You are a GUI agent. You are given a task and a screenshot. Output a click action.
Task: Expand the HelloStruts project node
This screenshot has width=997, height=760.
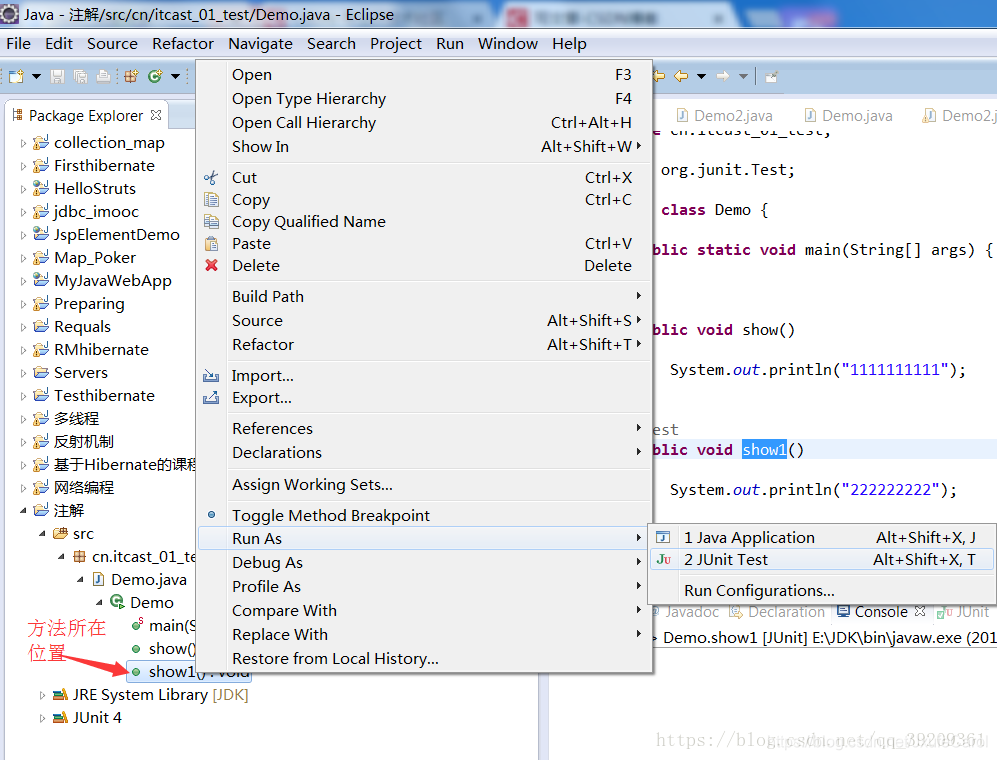24,189
